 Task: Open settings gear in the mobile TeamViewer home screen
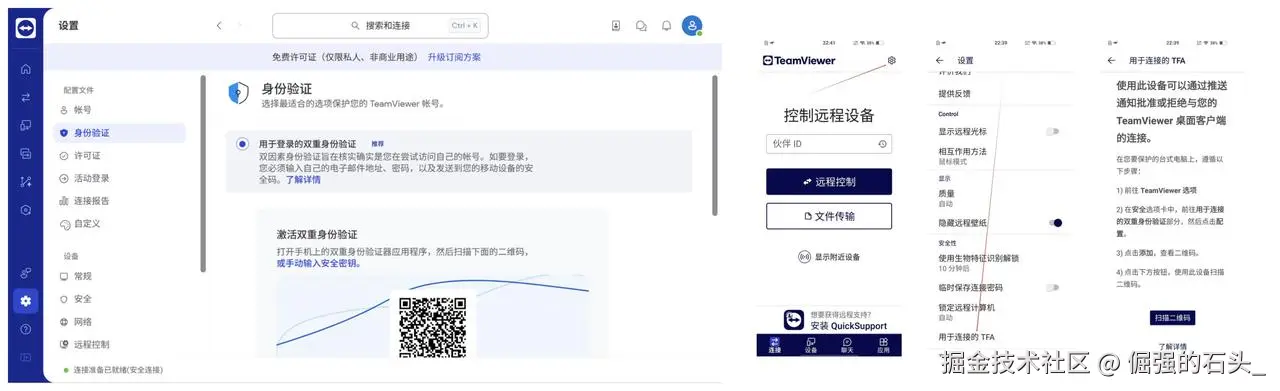[892, 60]
